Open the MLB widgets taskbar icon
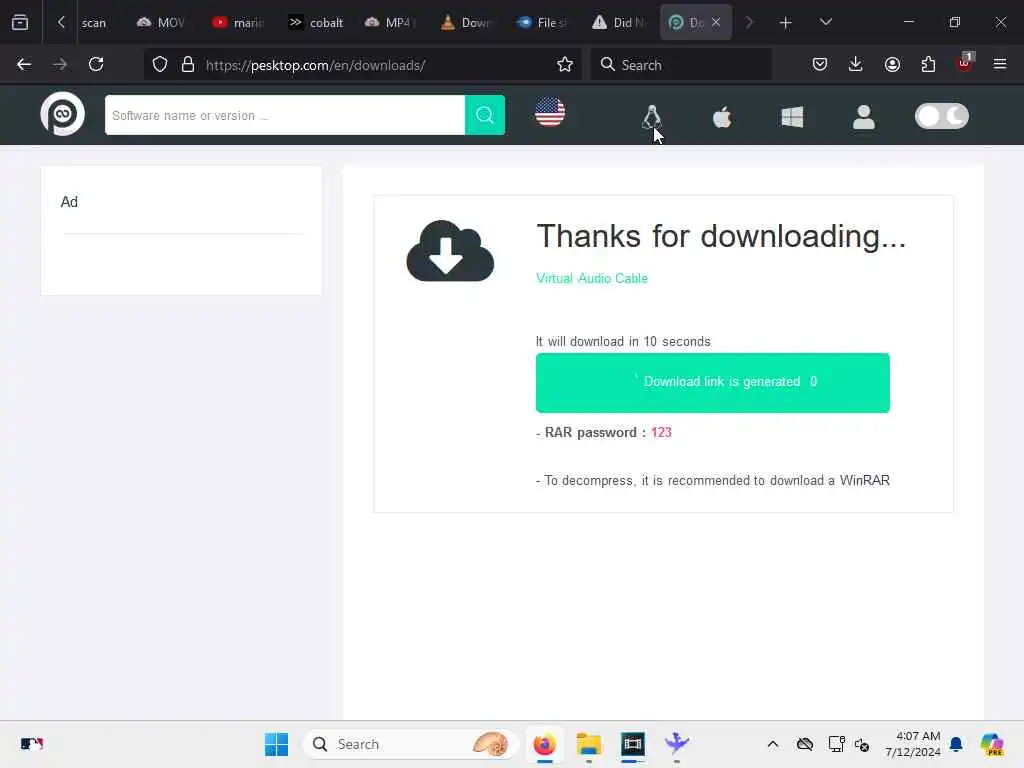 [31, 744]
